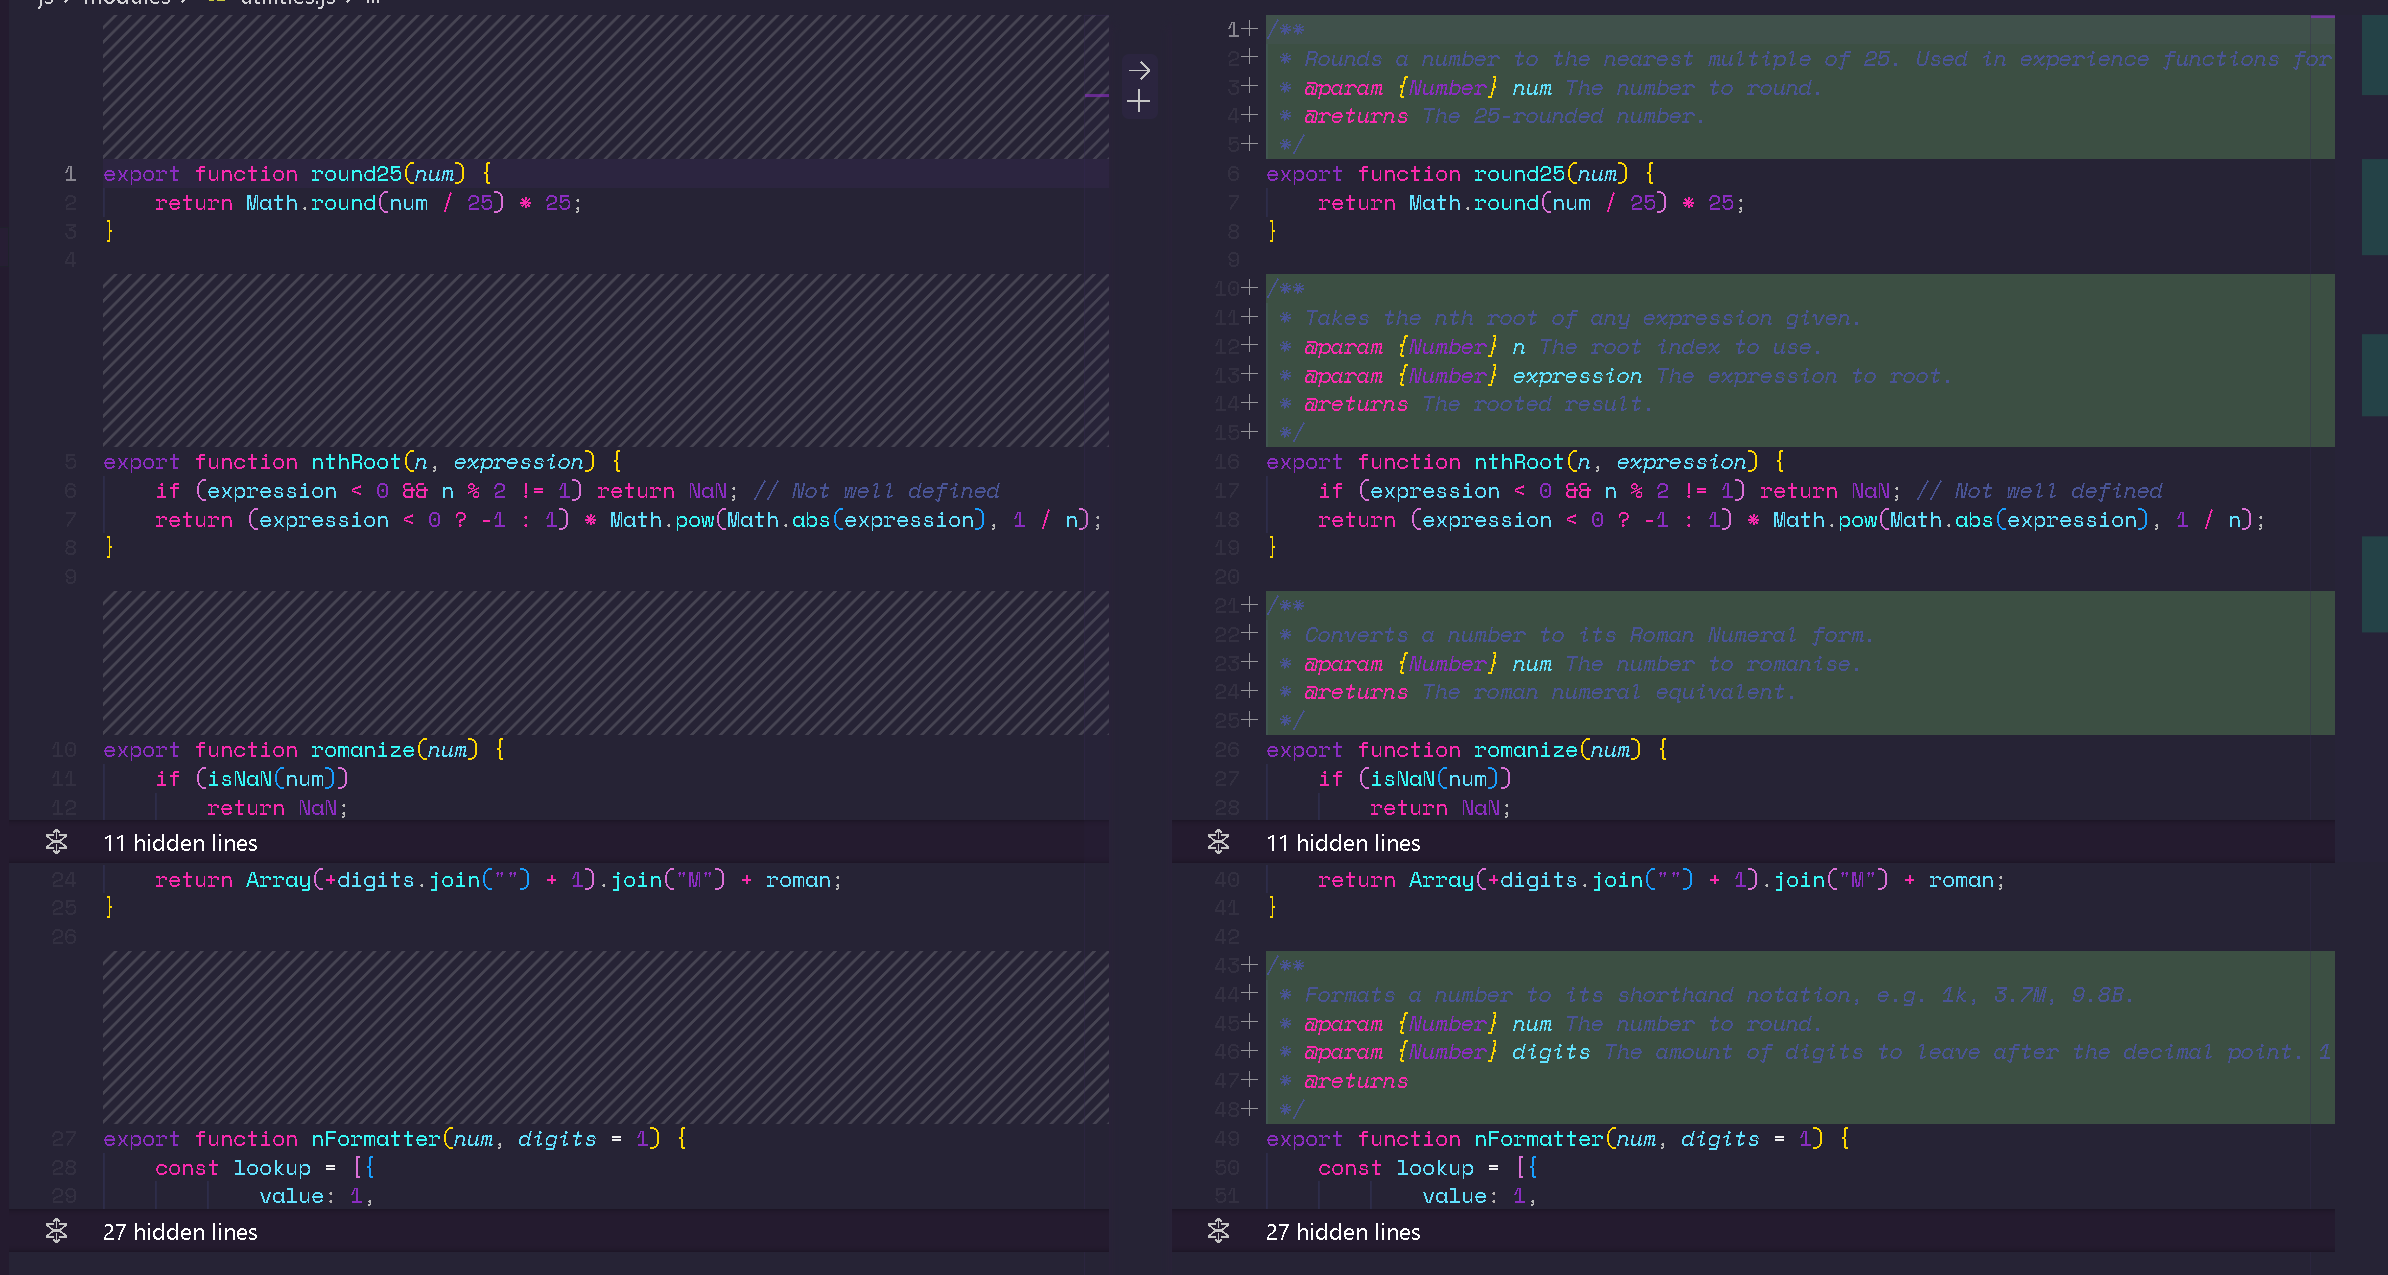Click the plus marker beside added line 25

(1250, 720)
